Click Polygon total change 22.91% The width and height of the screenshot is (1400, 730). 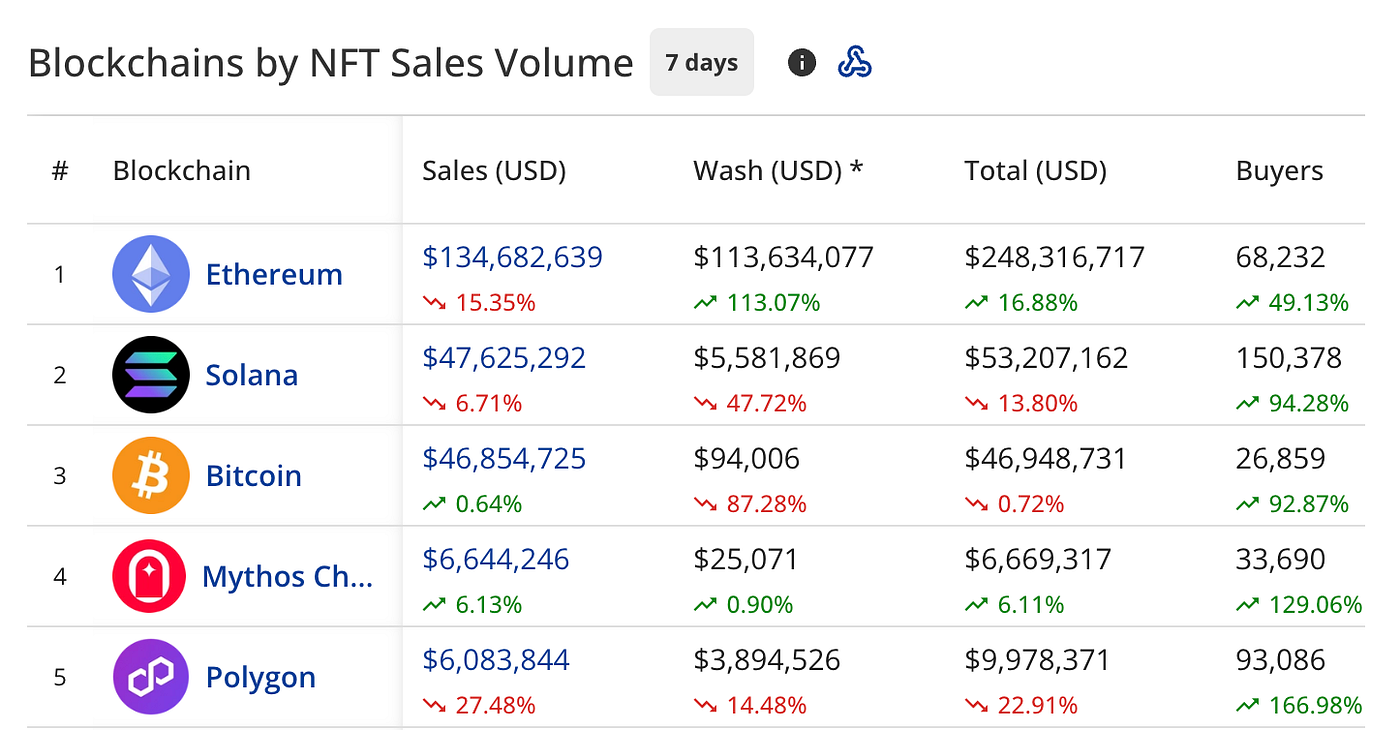(1022, 706)
